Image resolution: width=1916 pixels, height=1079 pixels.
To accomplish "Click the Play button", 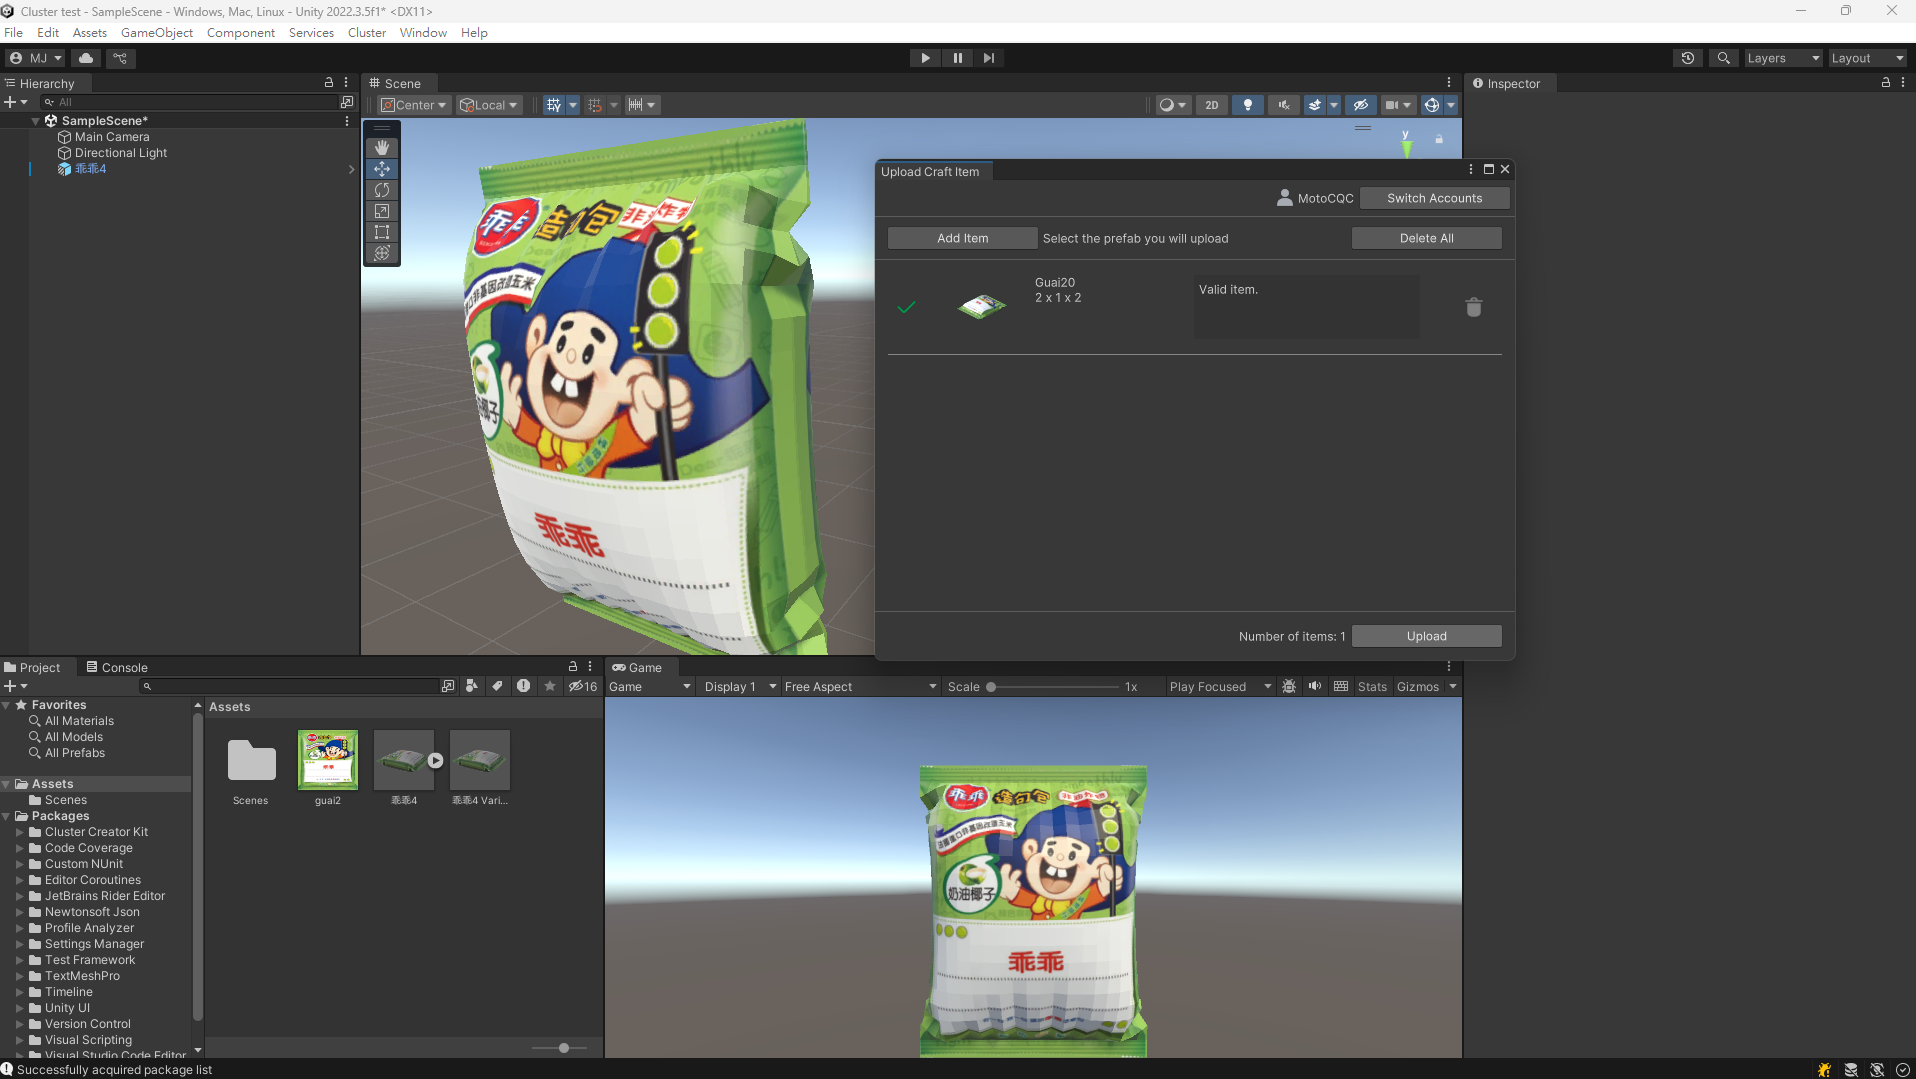I will [x=925, y=58].
